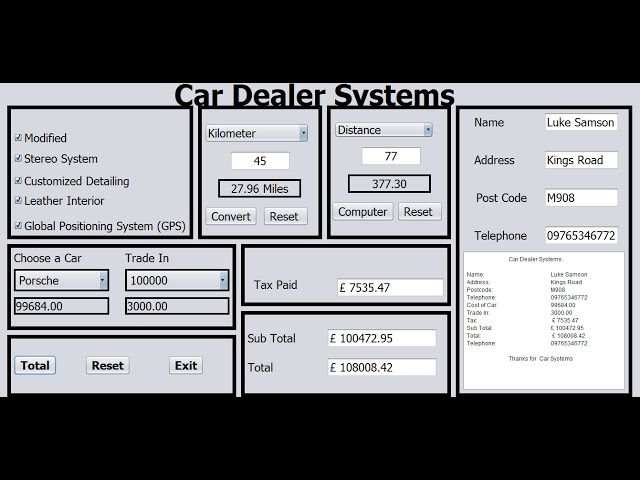
Task: Click the Sub Total field £ 100472.95
Action: (x=382, y=338)
